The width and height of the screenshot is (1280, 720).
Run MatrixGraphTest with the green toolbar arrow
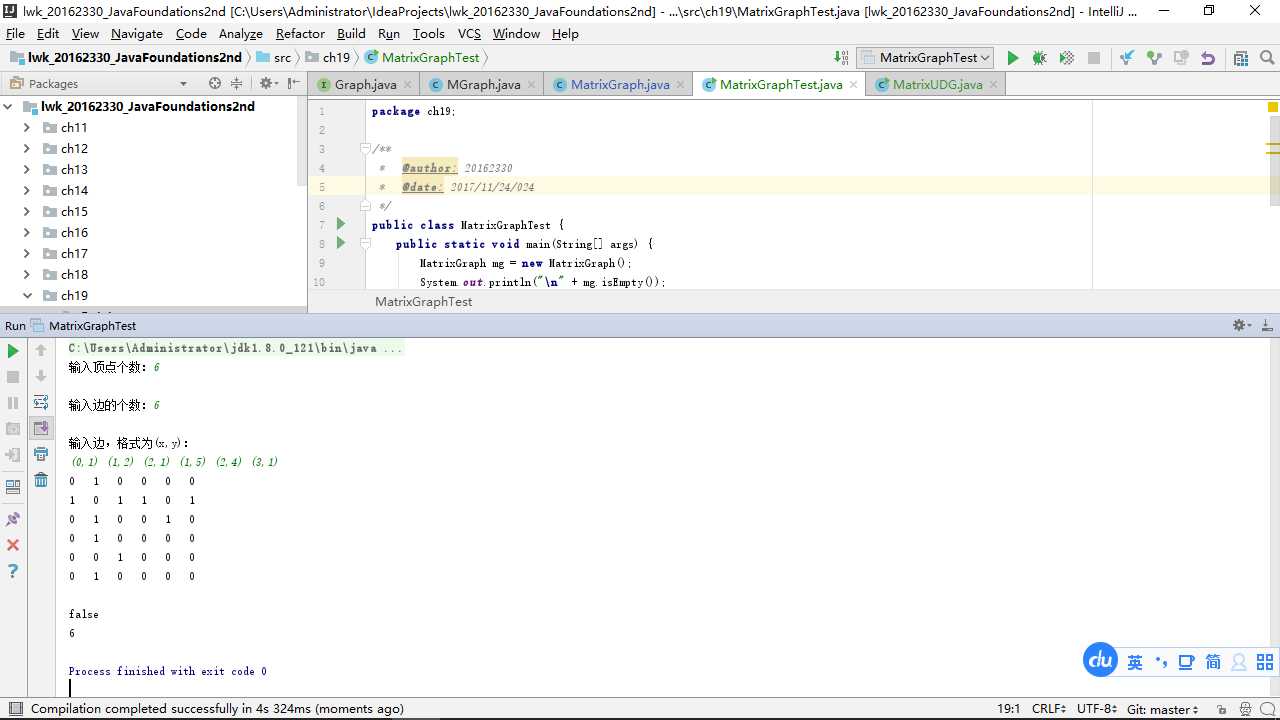tap(1012, 58)
